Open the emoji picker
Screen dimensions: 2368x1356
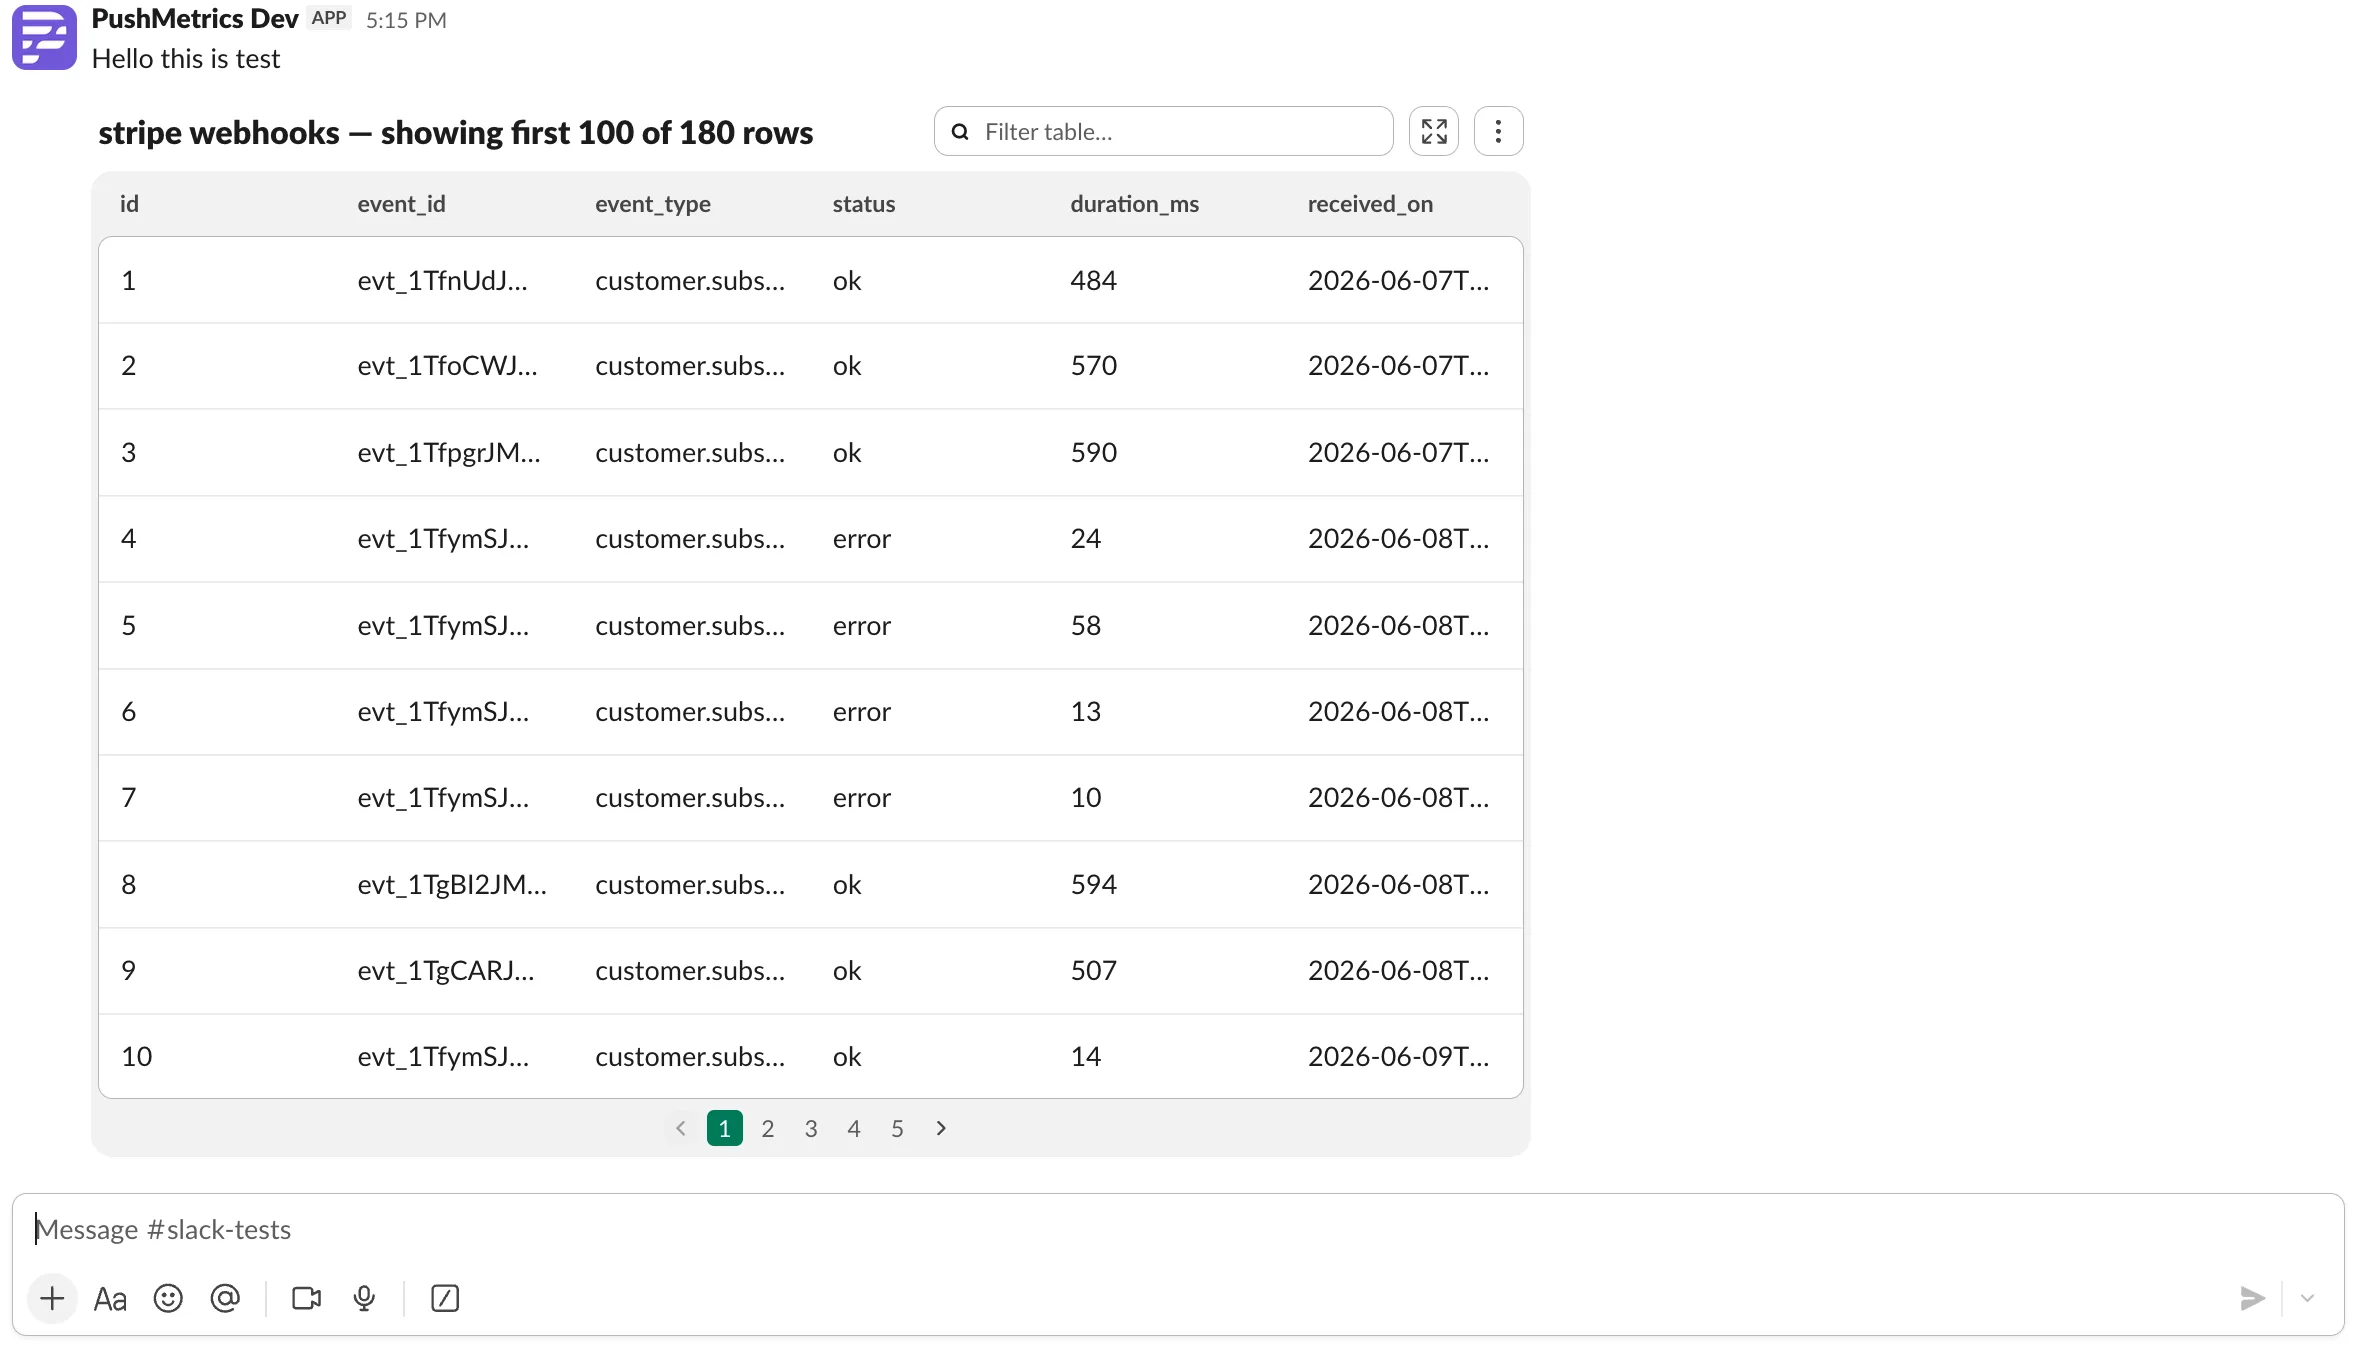[168, 1298]
